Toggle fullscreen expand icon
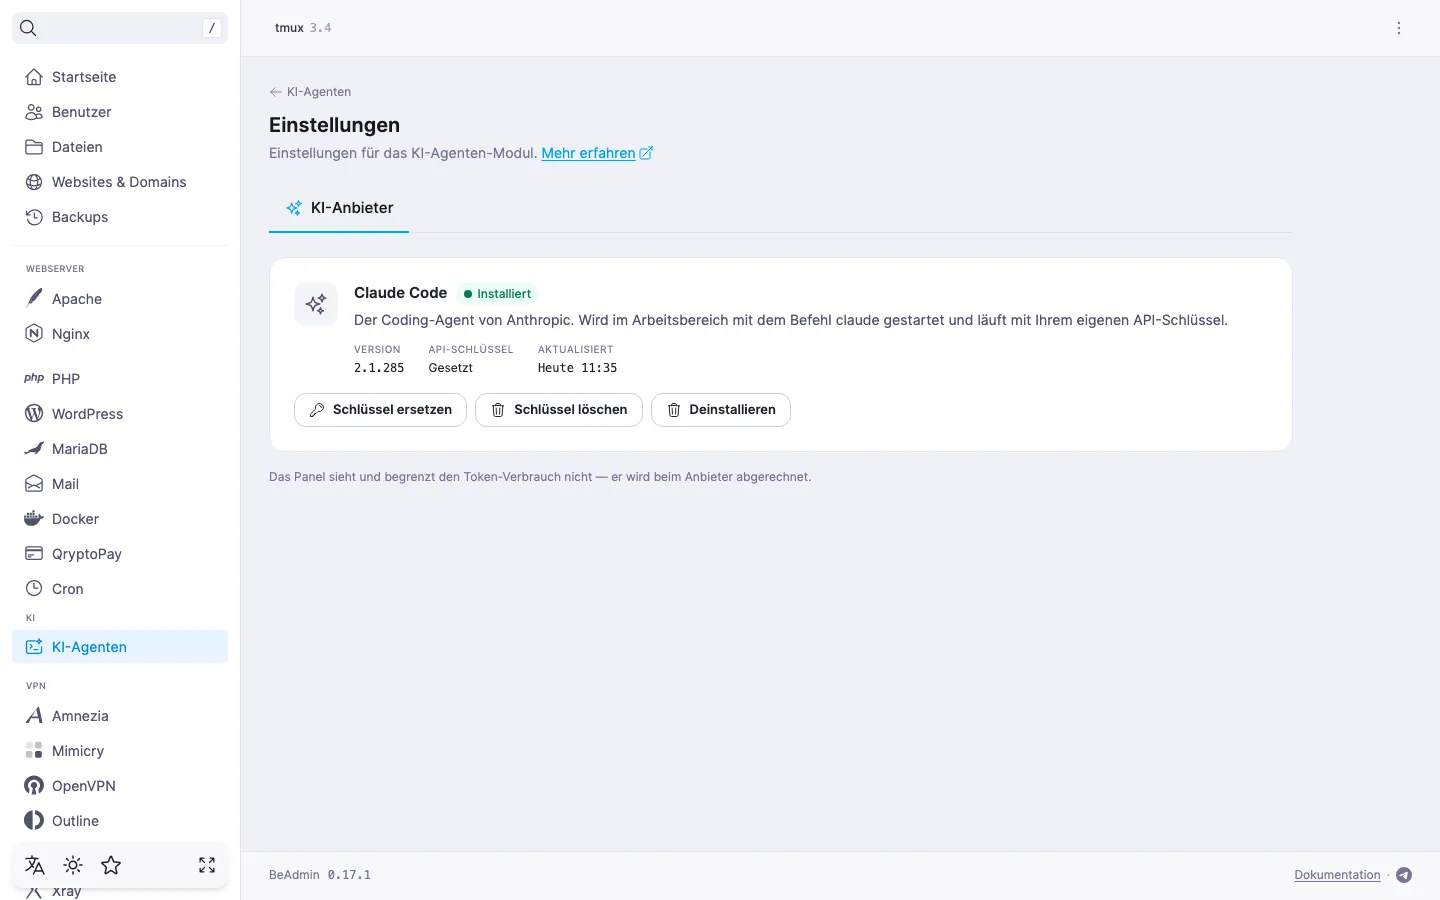 pos(207,865)
